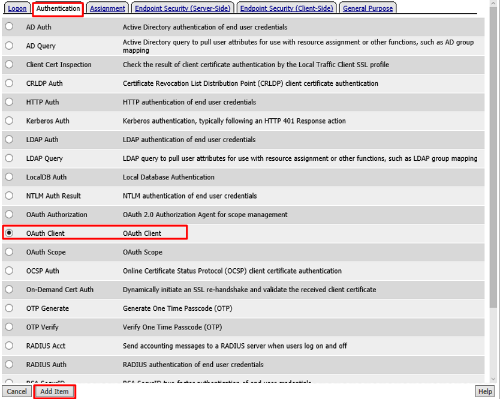The image size is (500, 399).
Task: Click 'OAuth 2.0 Authorization Agent' description text
Action: click(x=205, y=214)
